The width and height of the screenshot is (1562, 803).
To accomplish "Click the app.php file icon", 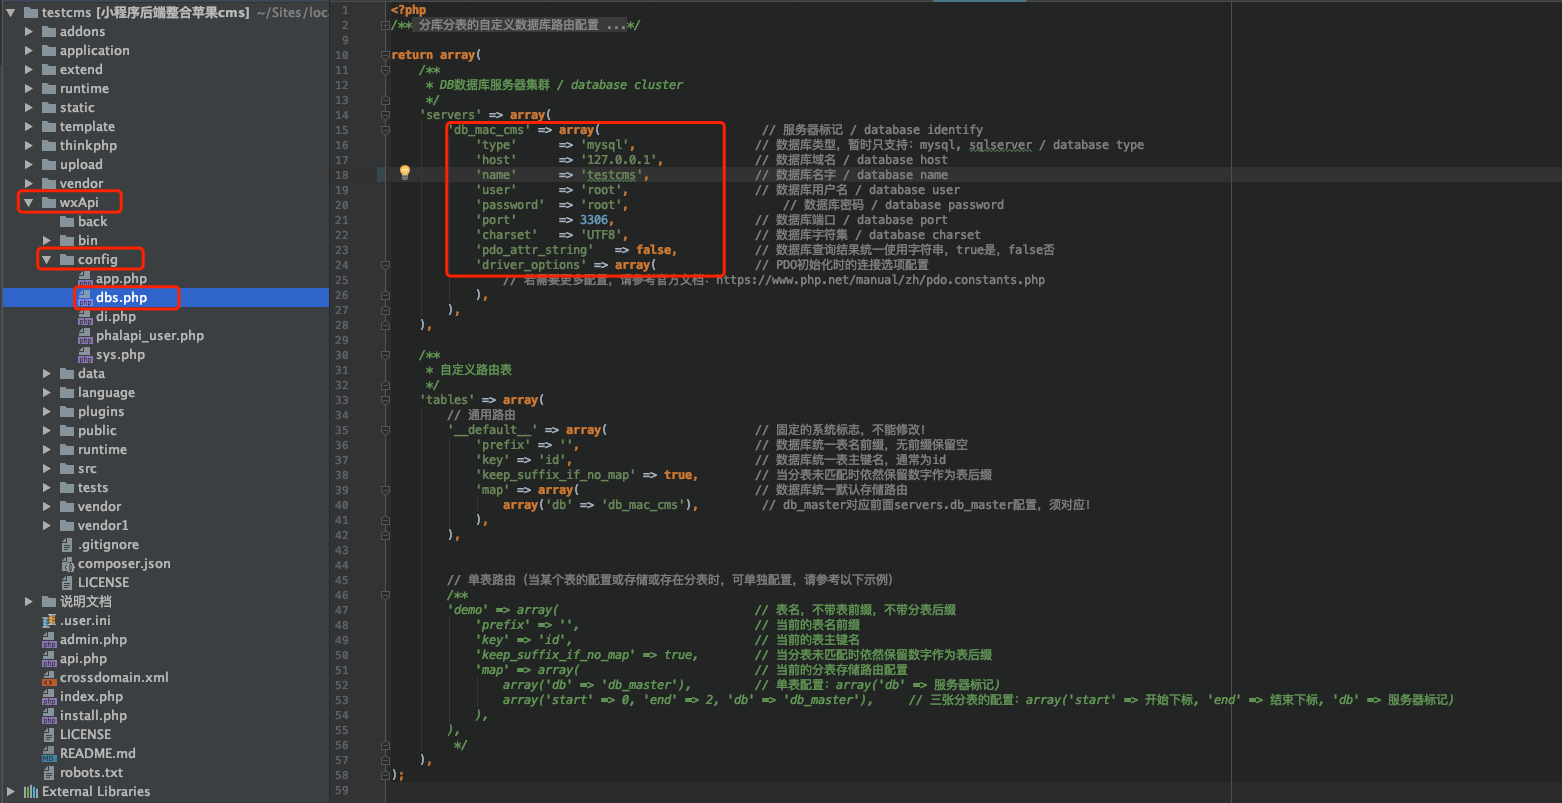I will click(86, 279).
